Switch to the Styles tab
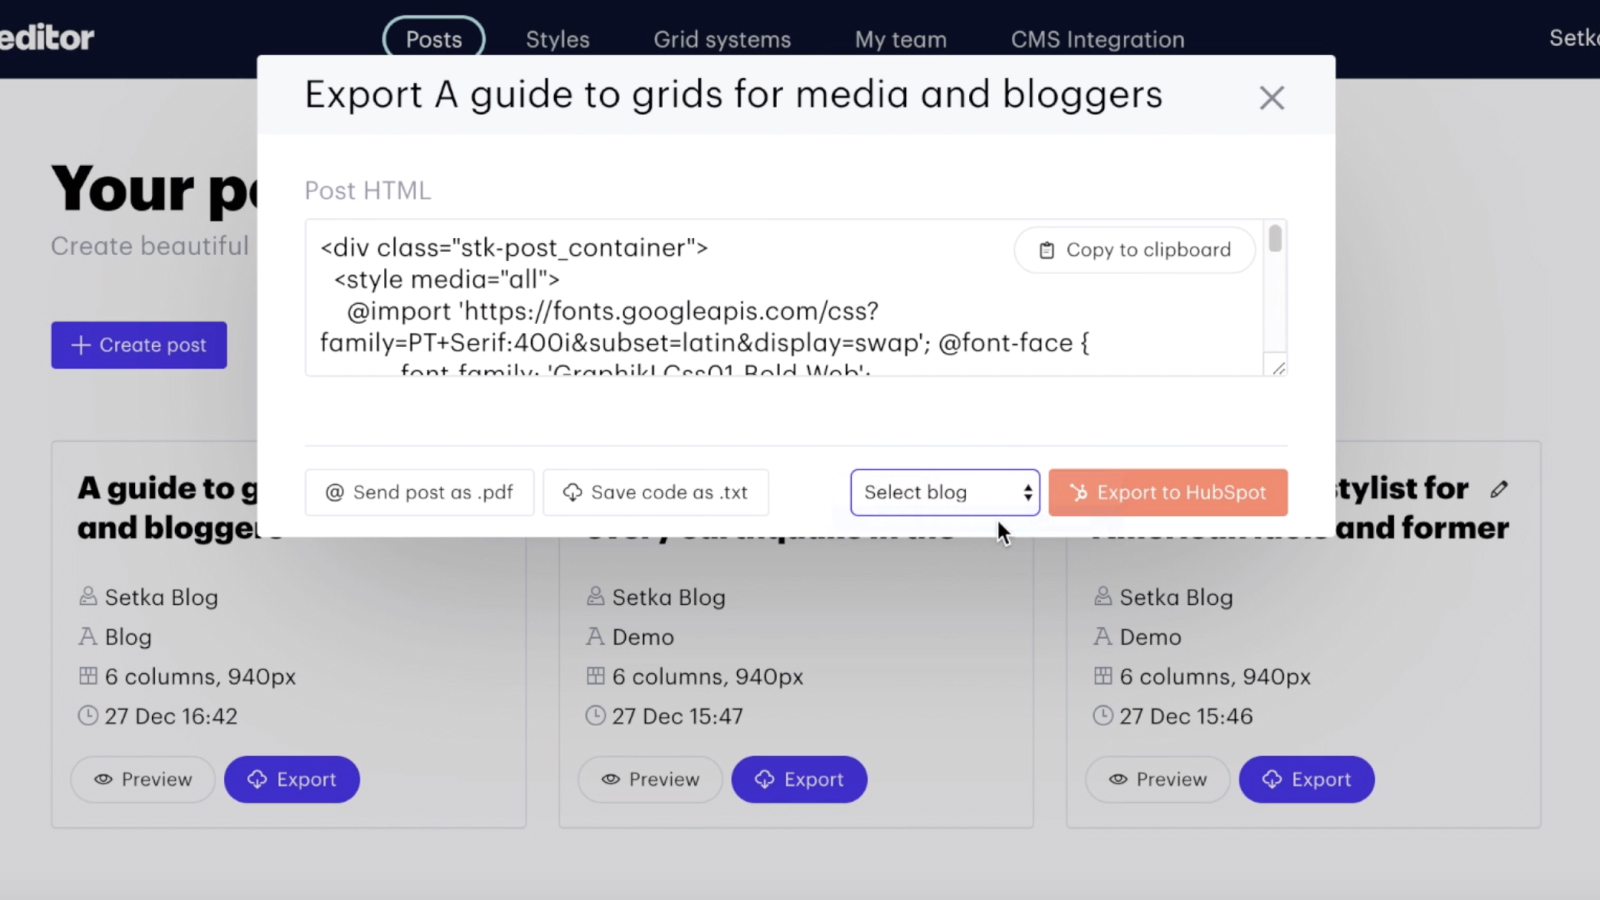 (x=557, y=39)
